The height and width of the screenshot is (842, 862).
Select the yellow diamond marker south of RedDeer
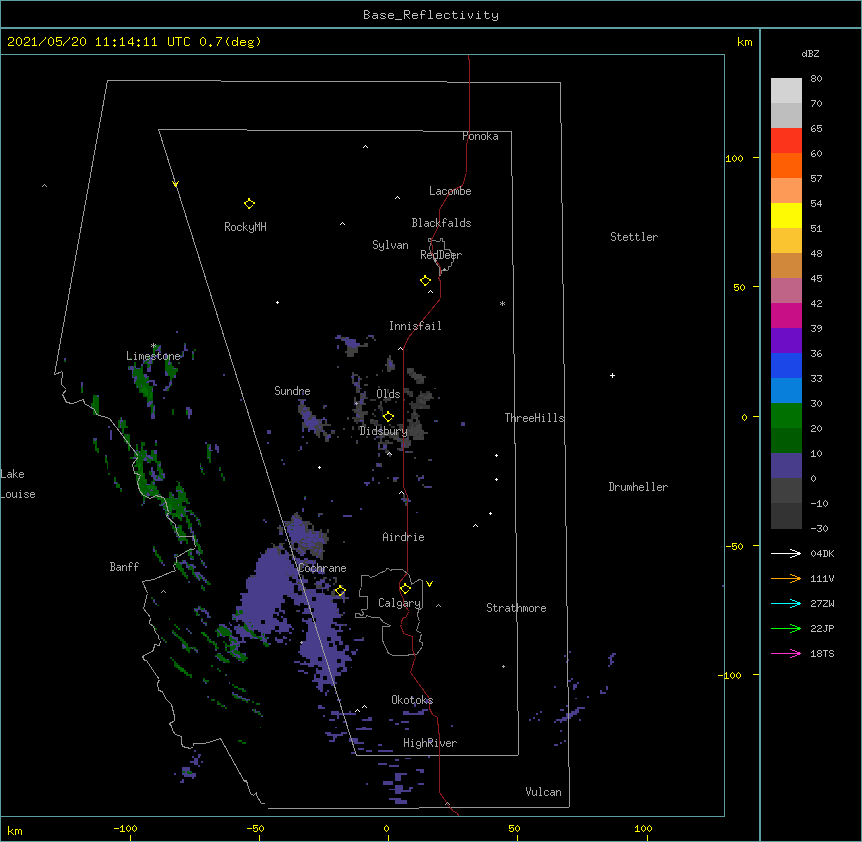[425, 281]
